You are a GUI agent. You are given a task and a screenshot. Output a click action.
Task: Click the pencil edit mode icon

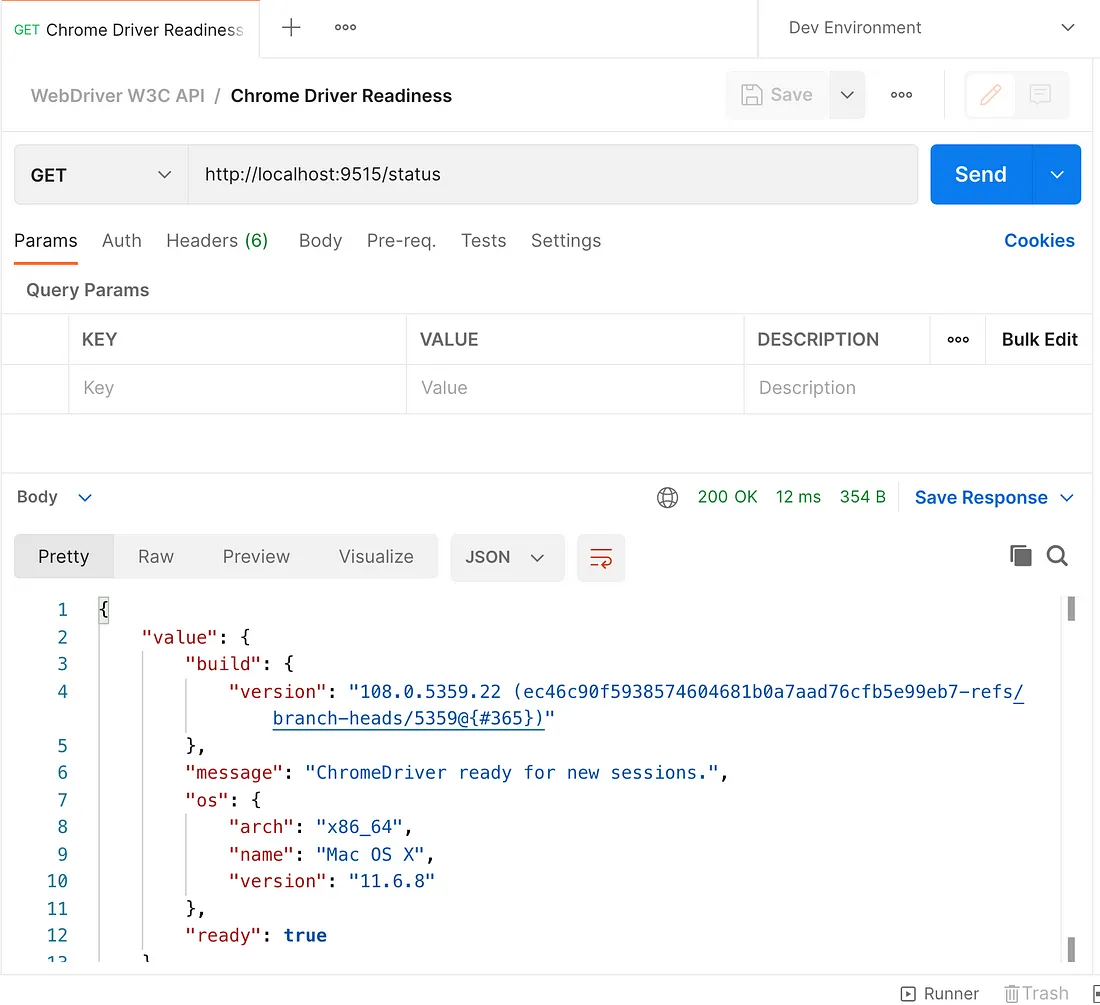[990, 95]
